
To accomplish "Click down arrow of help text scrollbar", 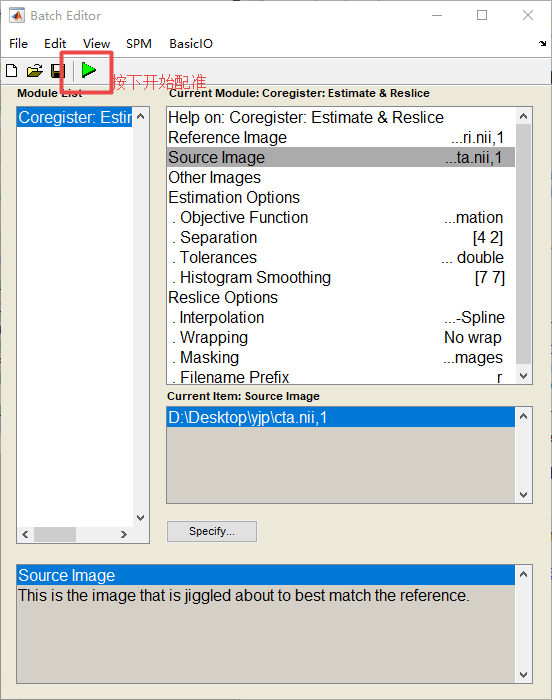I will 524,675.
